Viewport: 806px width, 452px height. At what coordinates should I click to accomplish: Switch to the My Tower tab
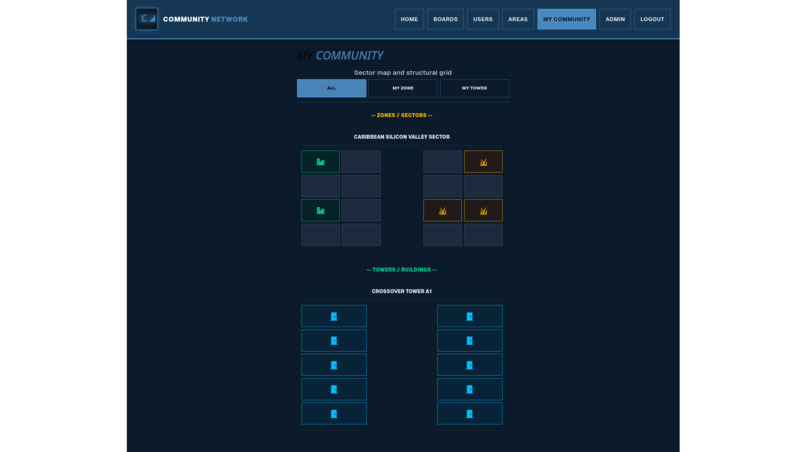[x=474, y=88]
